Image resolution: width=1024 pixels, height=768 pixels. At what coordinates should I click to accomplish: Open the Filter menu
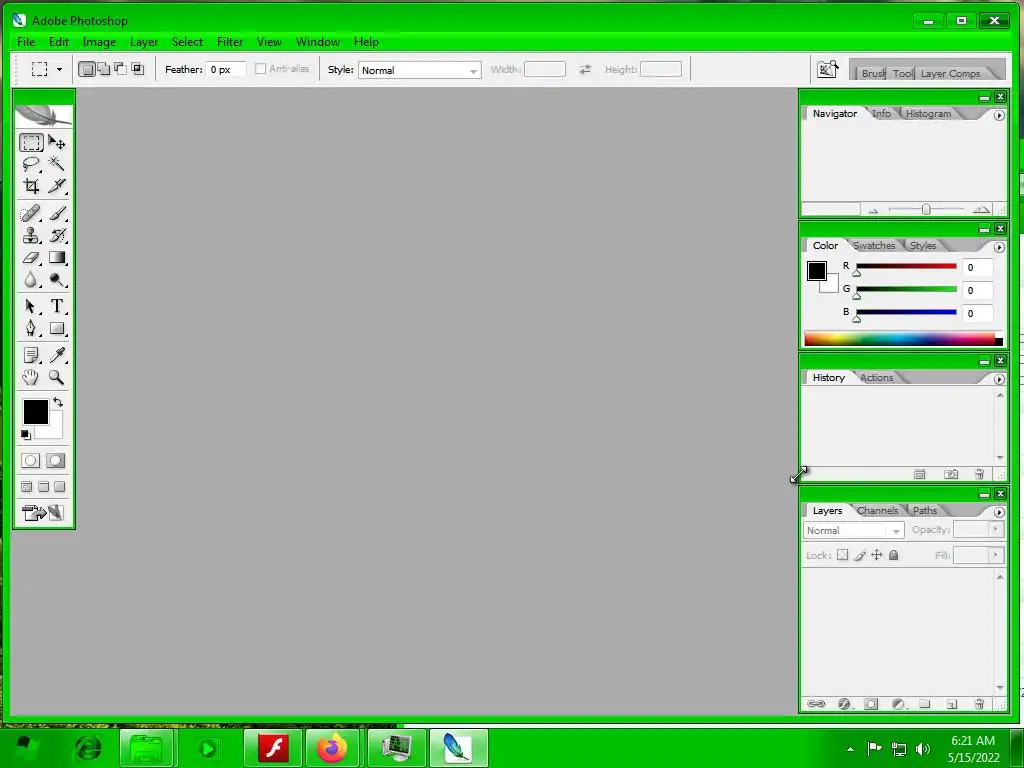(230, 42)
